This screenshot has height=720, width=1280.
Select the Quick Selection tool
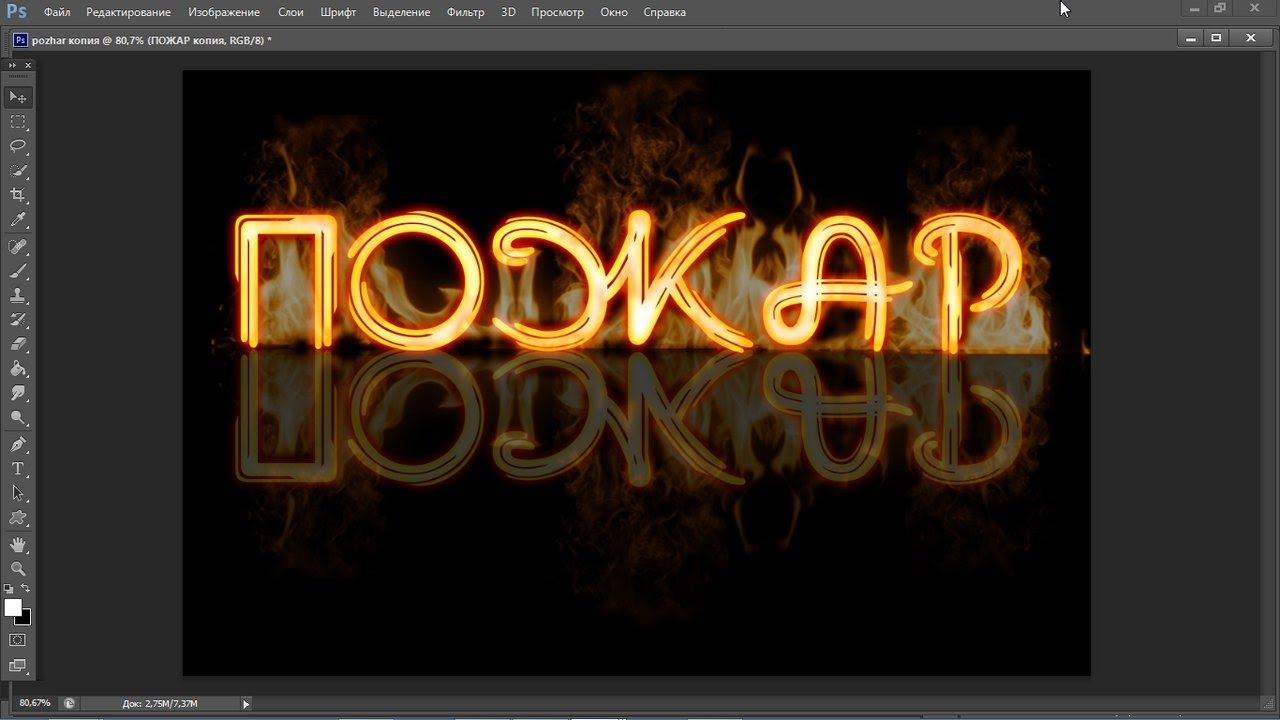tap(18, 171)
